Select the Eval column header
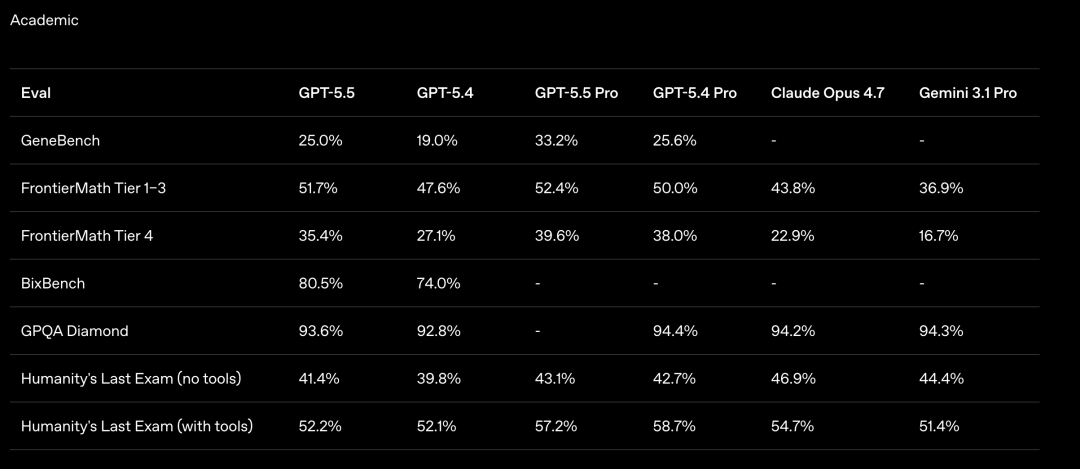 pos(36,93)
